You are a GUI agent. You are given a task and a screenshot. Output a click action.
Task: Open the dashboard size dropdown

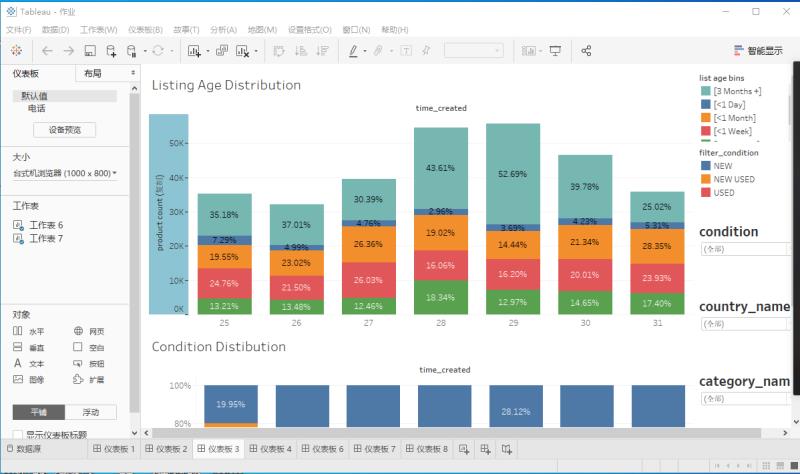(x=65, y=173)
